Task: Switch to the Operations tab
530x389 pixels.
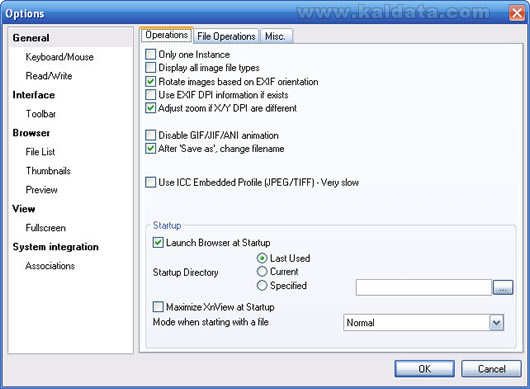Action: point(166,35)
